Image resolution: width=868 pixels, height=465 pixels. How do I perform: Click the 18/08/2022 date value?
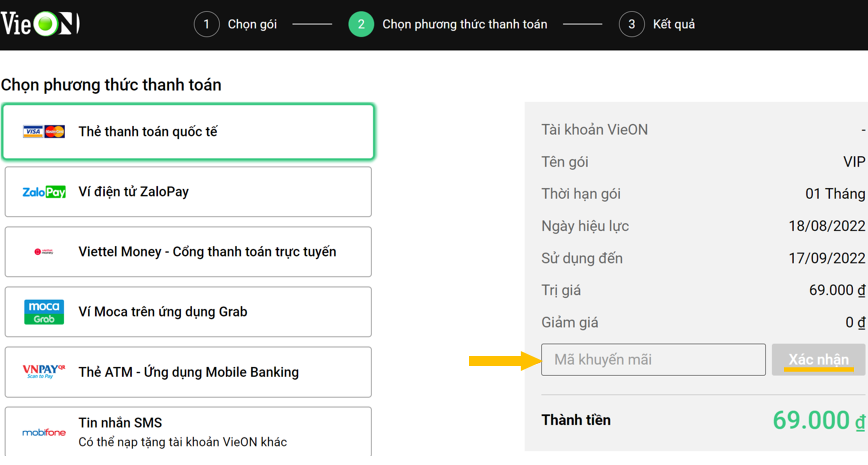pos(827,226)
